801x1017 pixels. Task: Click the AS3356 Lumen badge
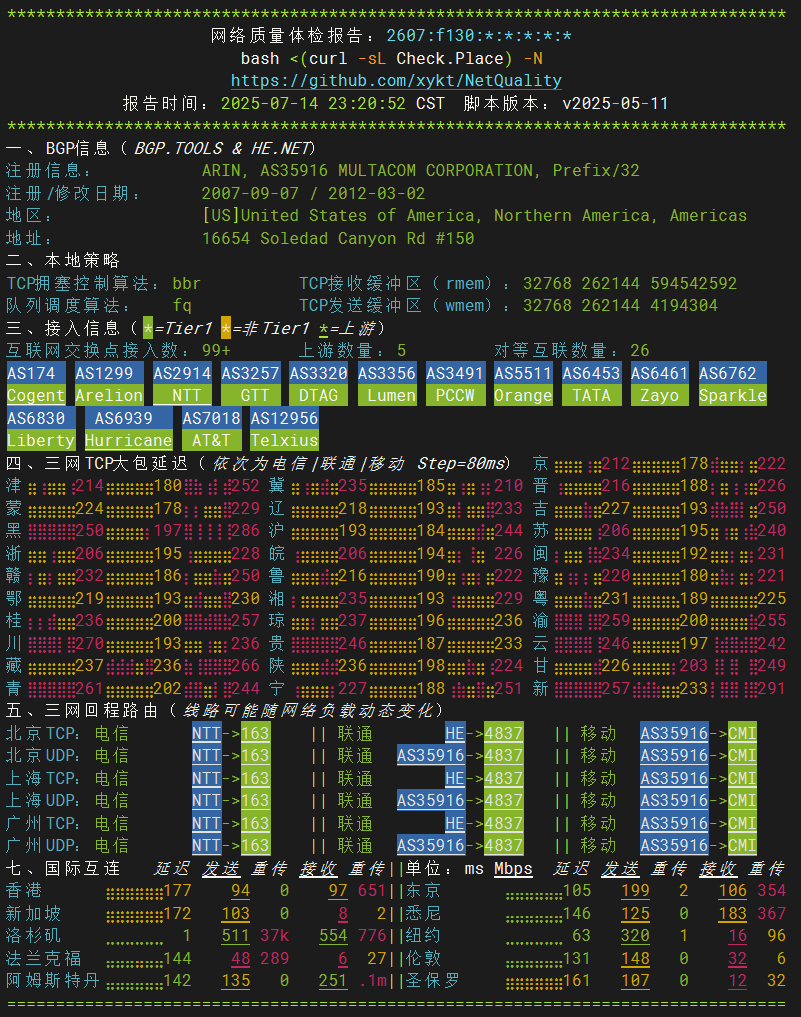pyautogui.click(x=387, y=384)
